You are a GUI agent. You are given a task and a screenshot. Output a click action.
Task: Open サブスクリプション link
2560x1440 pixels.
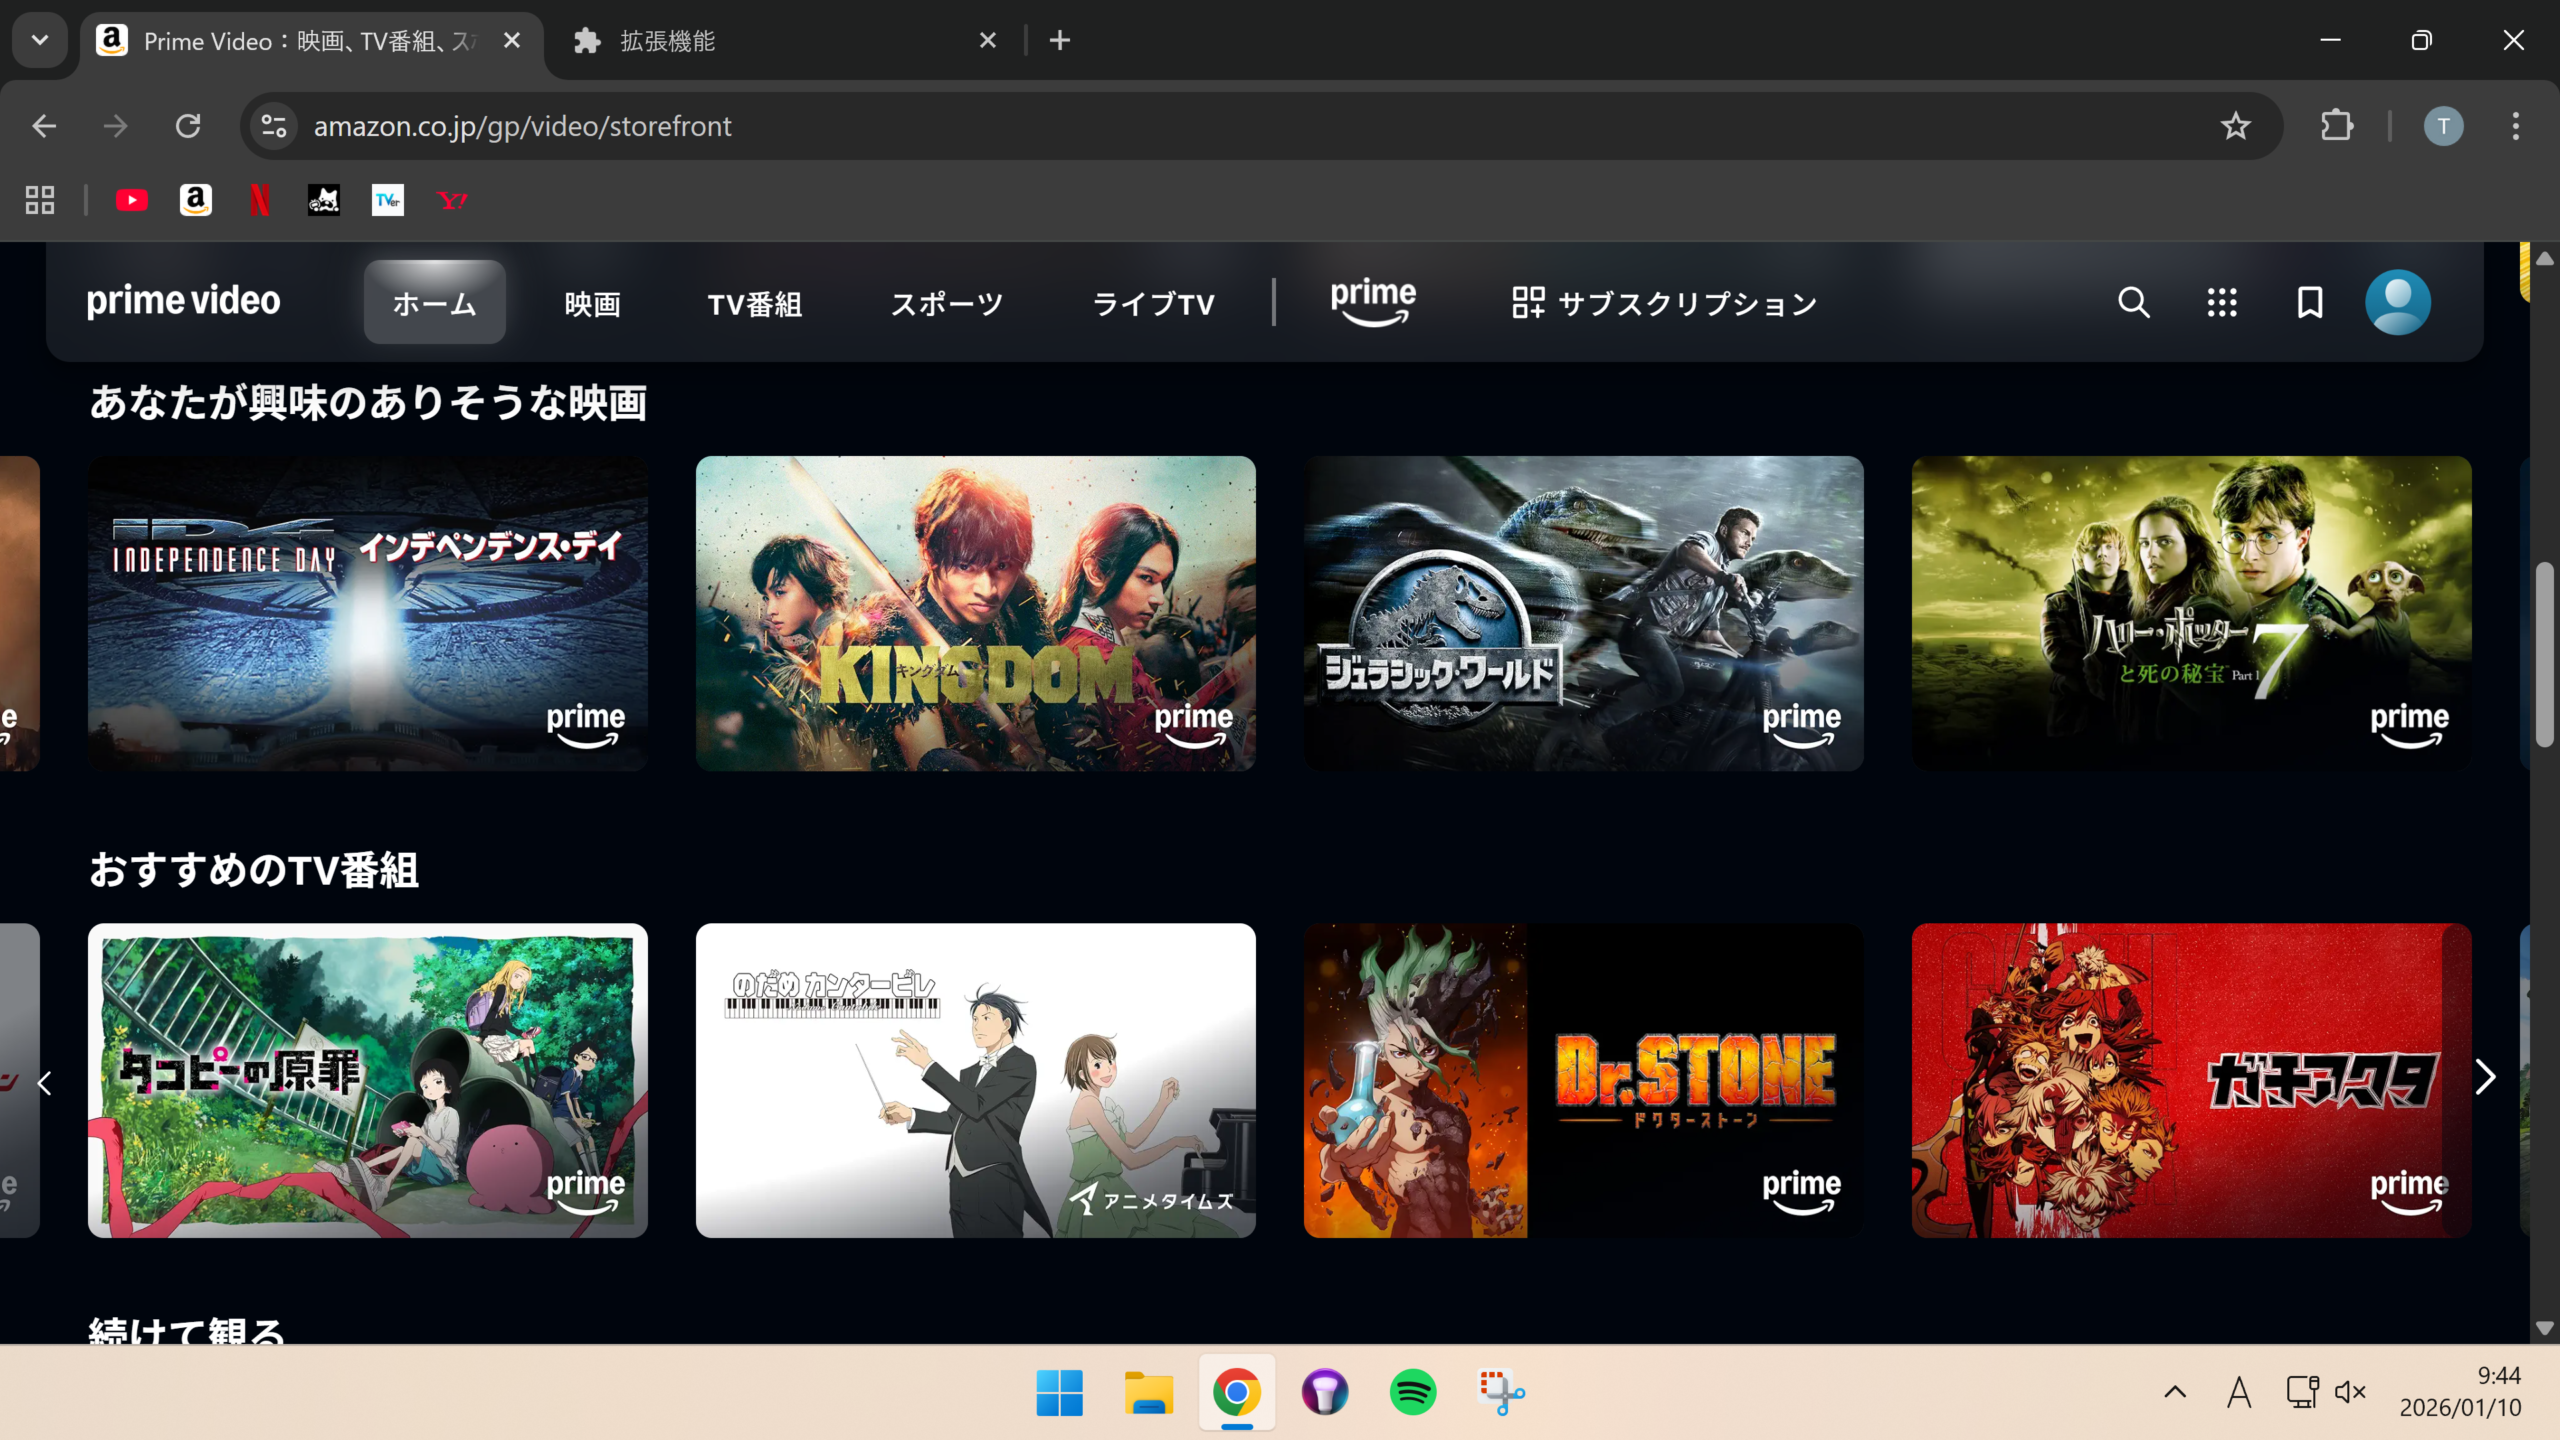(x=1664, y=304)
